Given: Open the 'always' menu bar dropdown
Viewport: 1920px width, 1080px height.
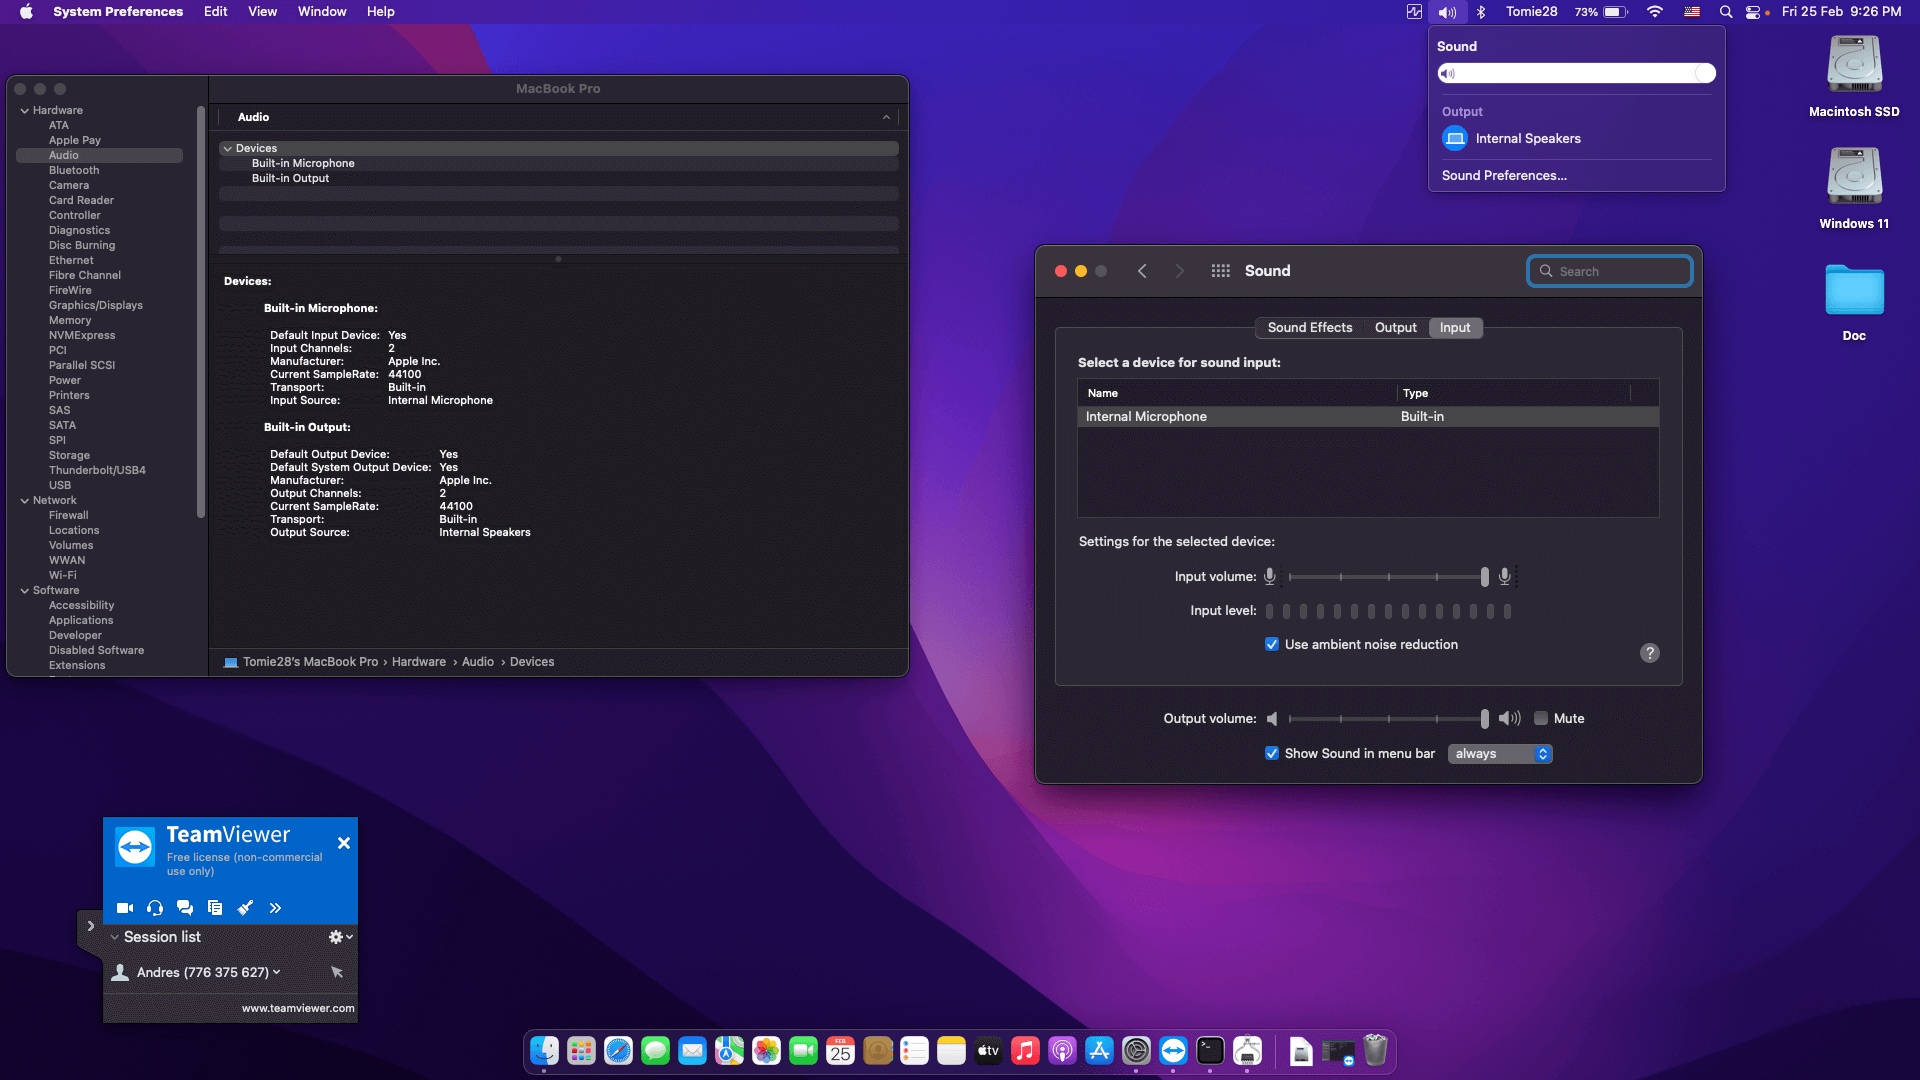Looking at the screenshot, I should point(1500,754).
